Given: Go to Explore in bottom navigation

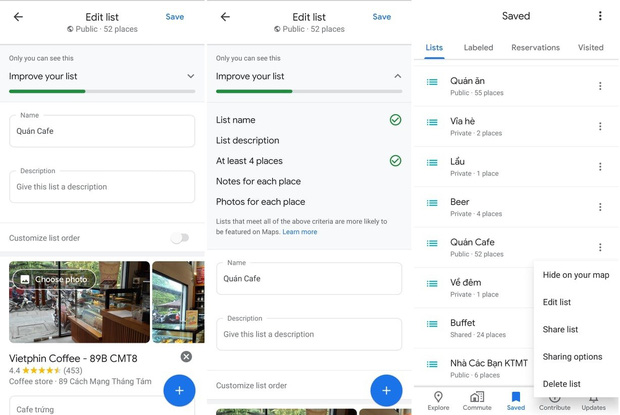Looking at the screenshot, I should coord(438,401).
